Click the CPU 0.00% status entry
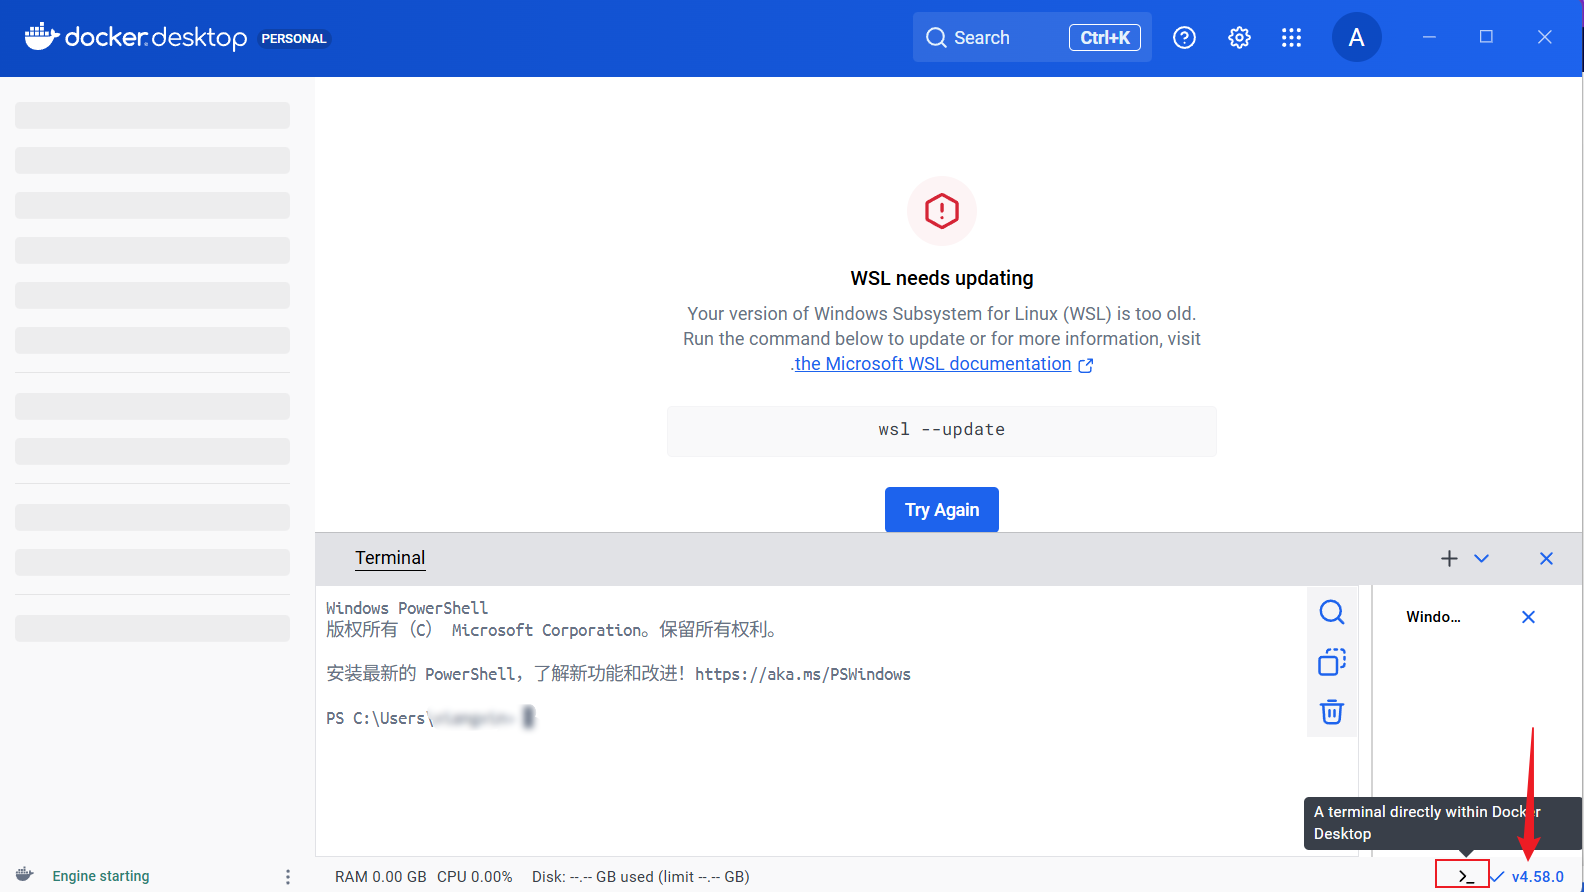The image size is (1584, 892). coord(474,877)
